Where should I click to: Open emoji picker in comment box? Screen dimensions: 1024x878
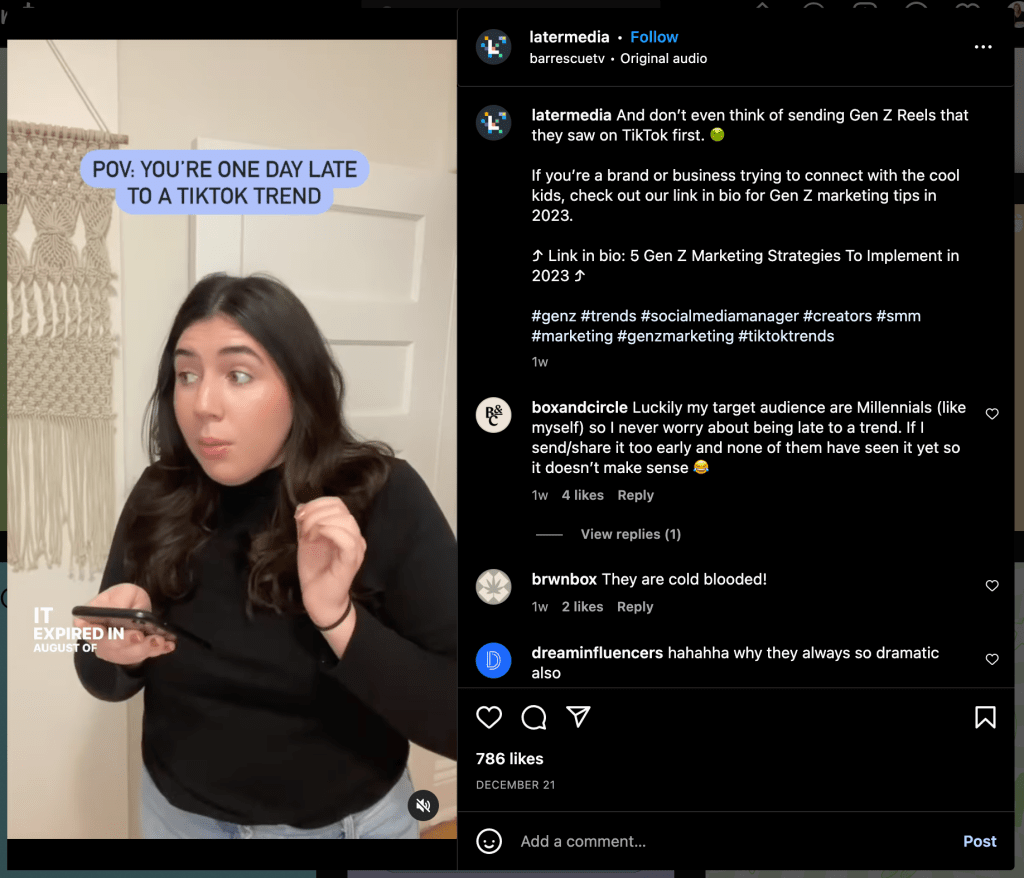click(x=488, y=841)
